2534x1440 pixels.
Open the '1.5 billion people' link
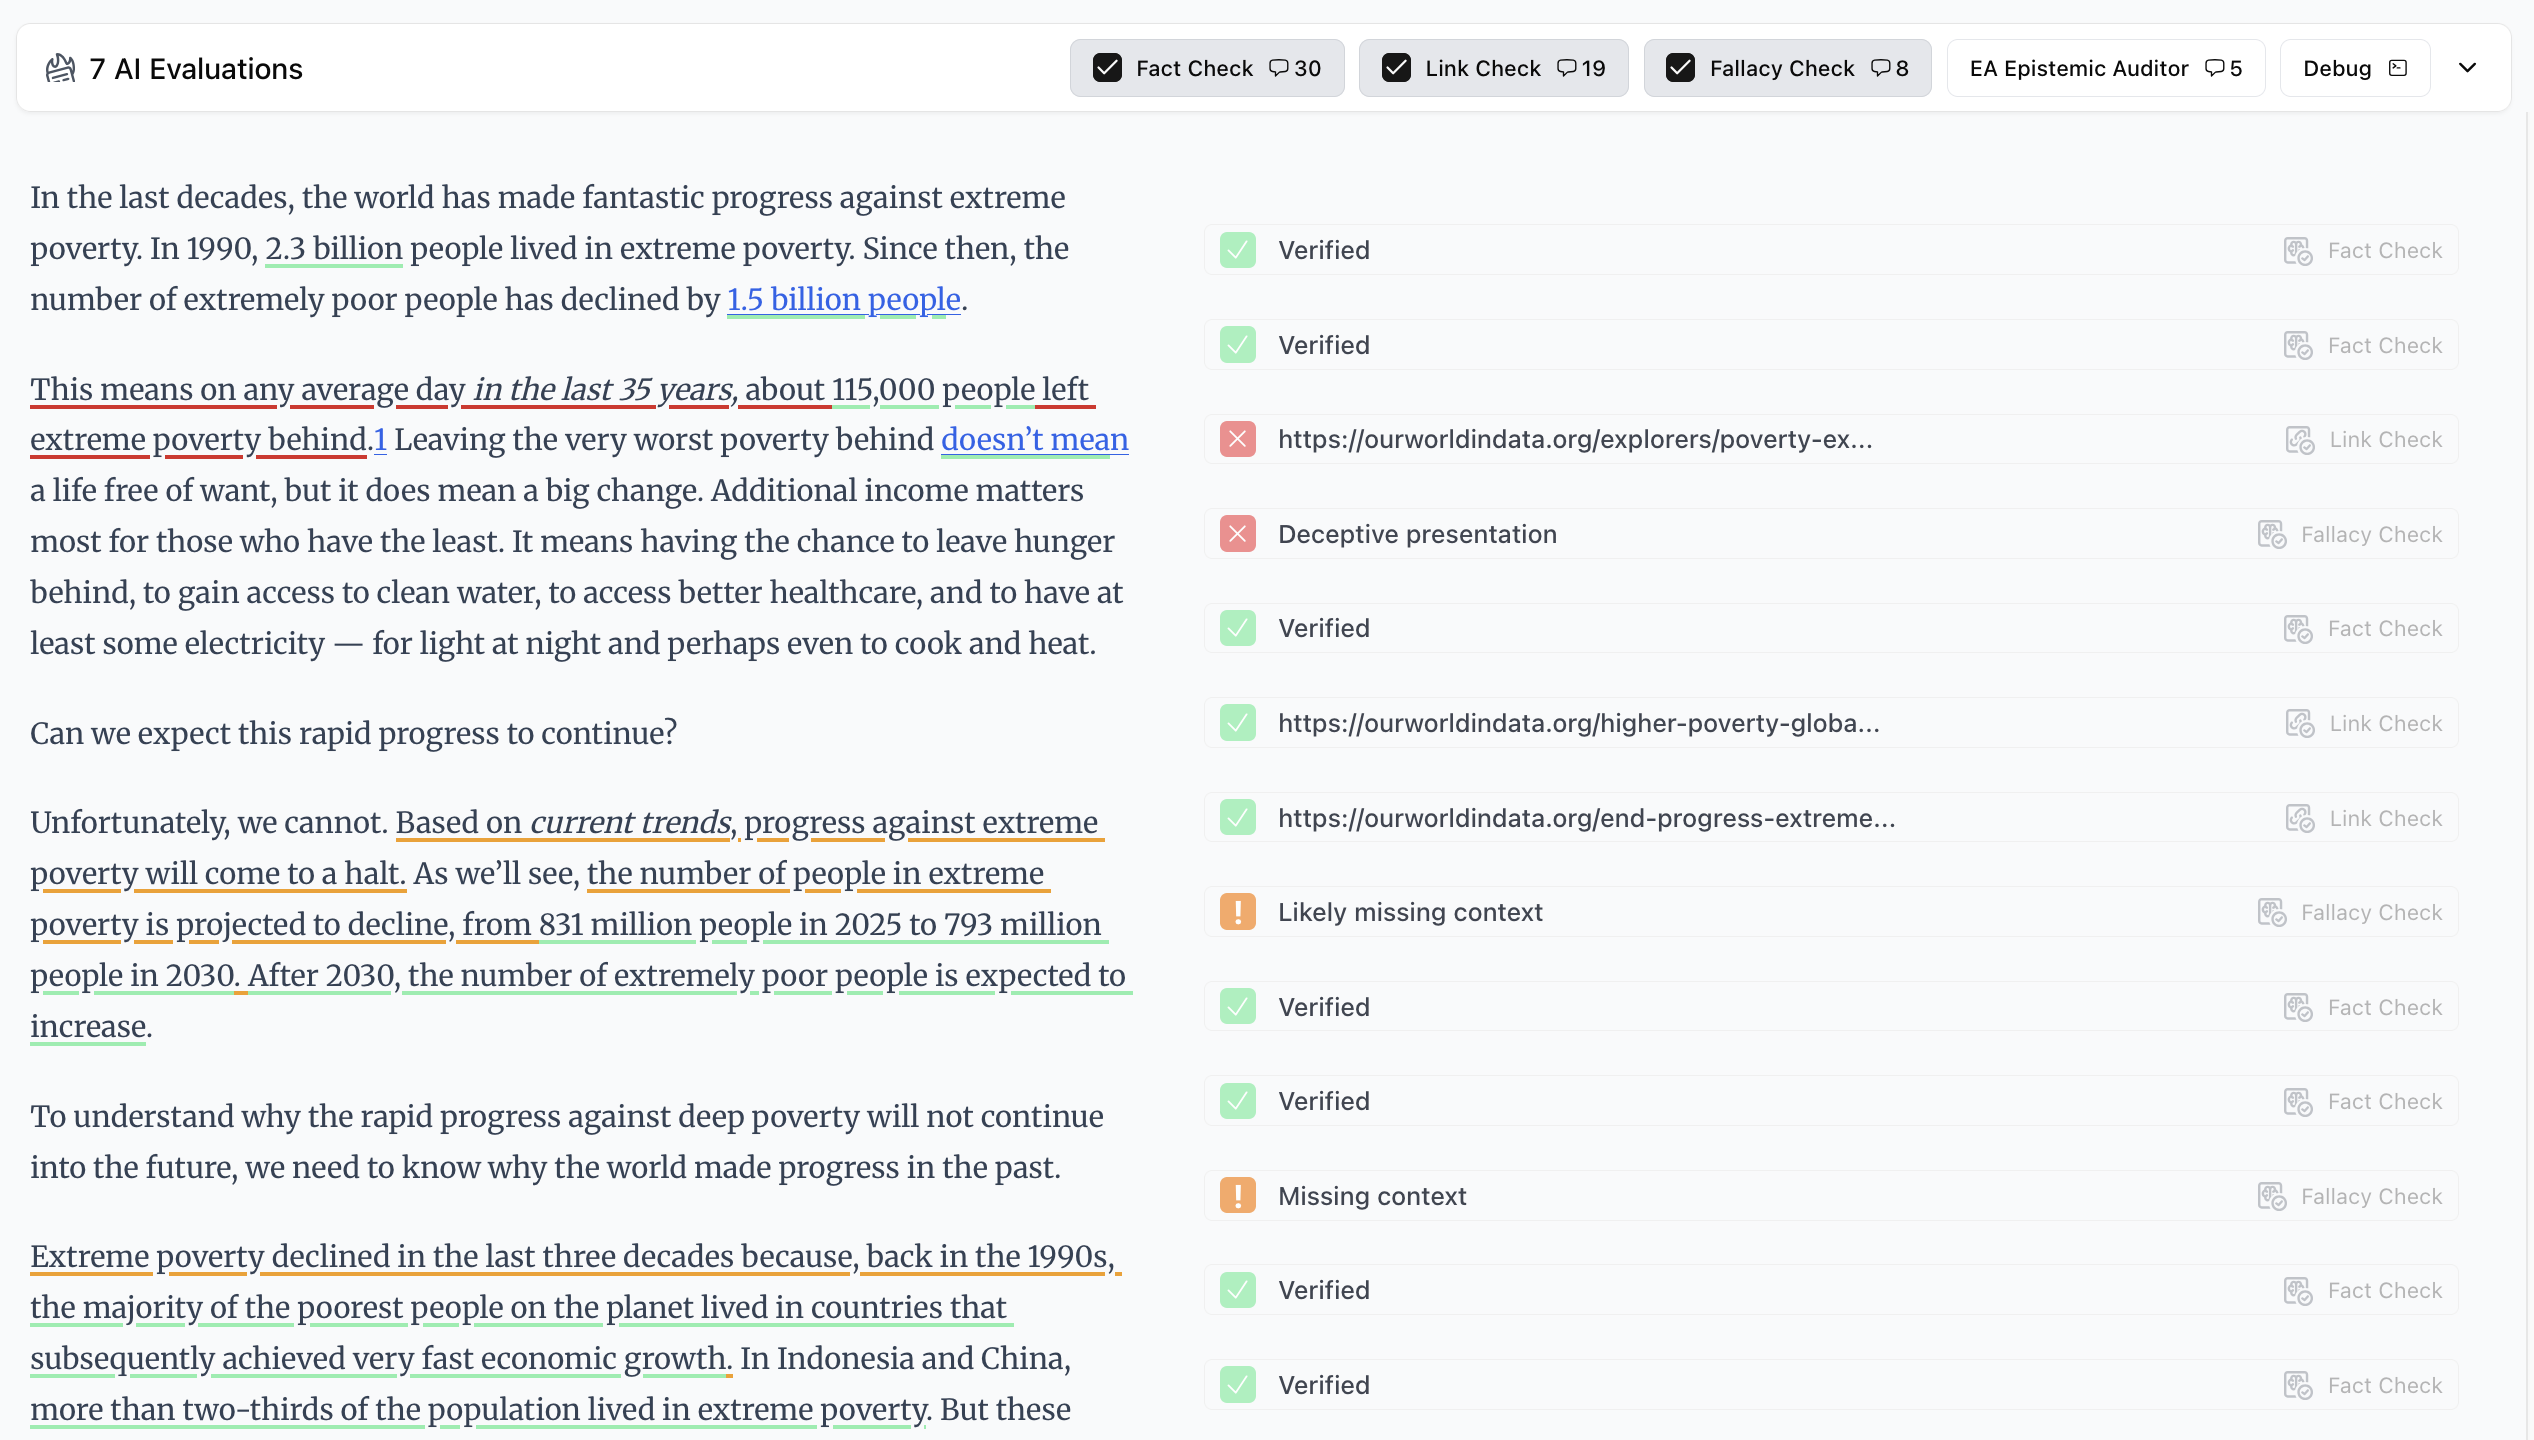pos(843,299)
